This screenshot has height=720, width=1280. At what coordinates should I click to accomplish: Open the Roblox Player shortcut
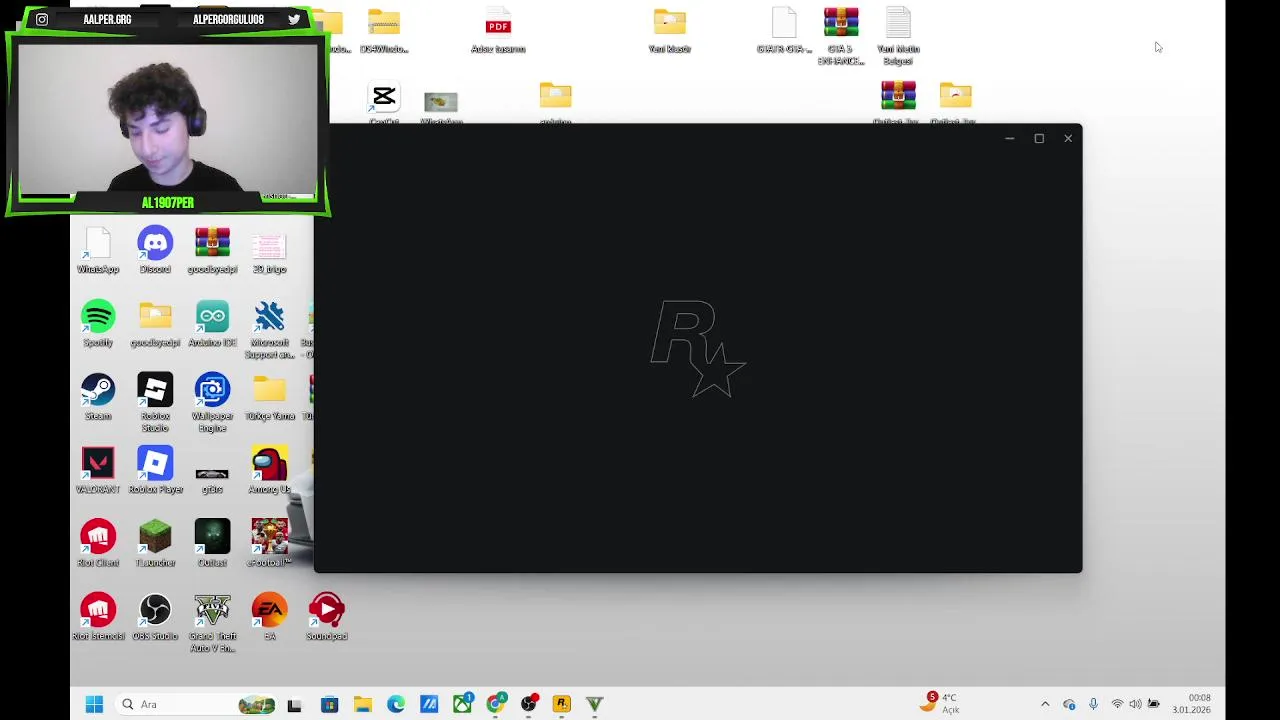[155, 469]
